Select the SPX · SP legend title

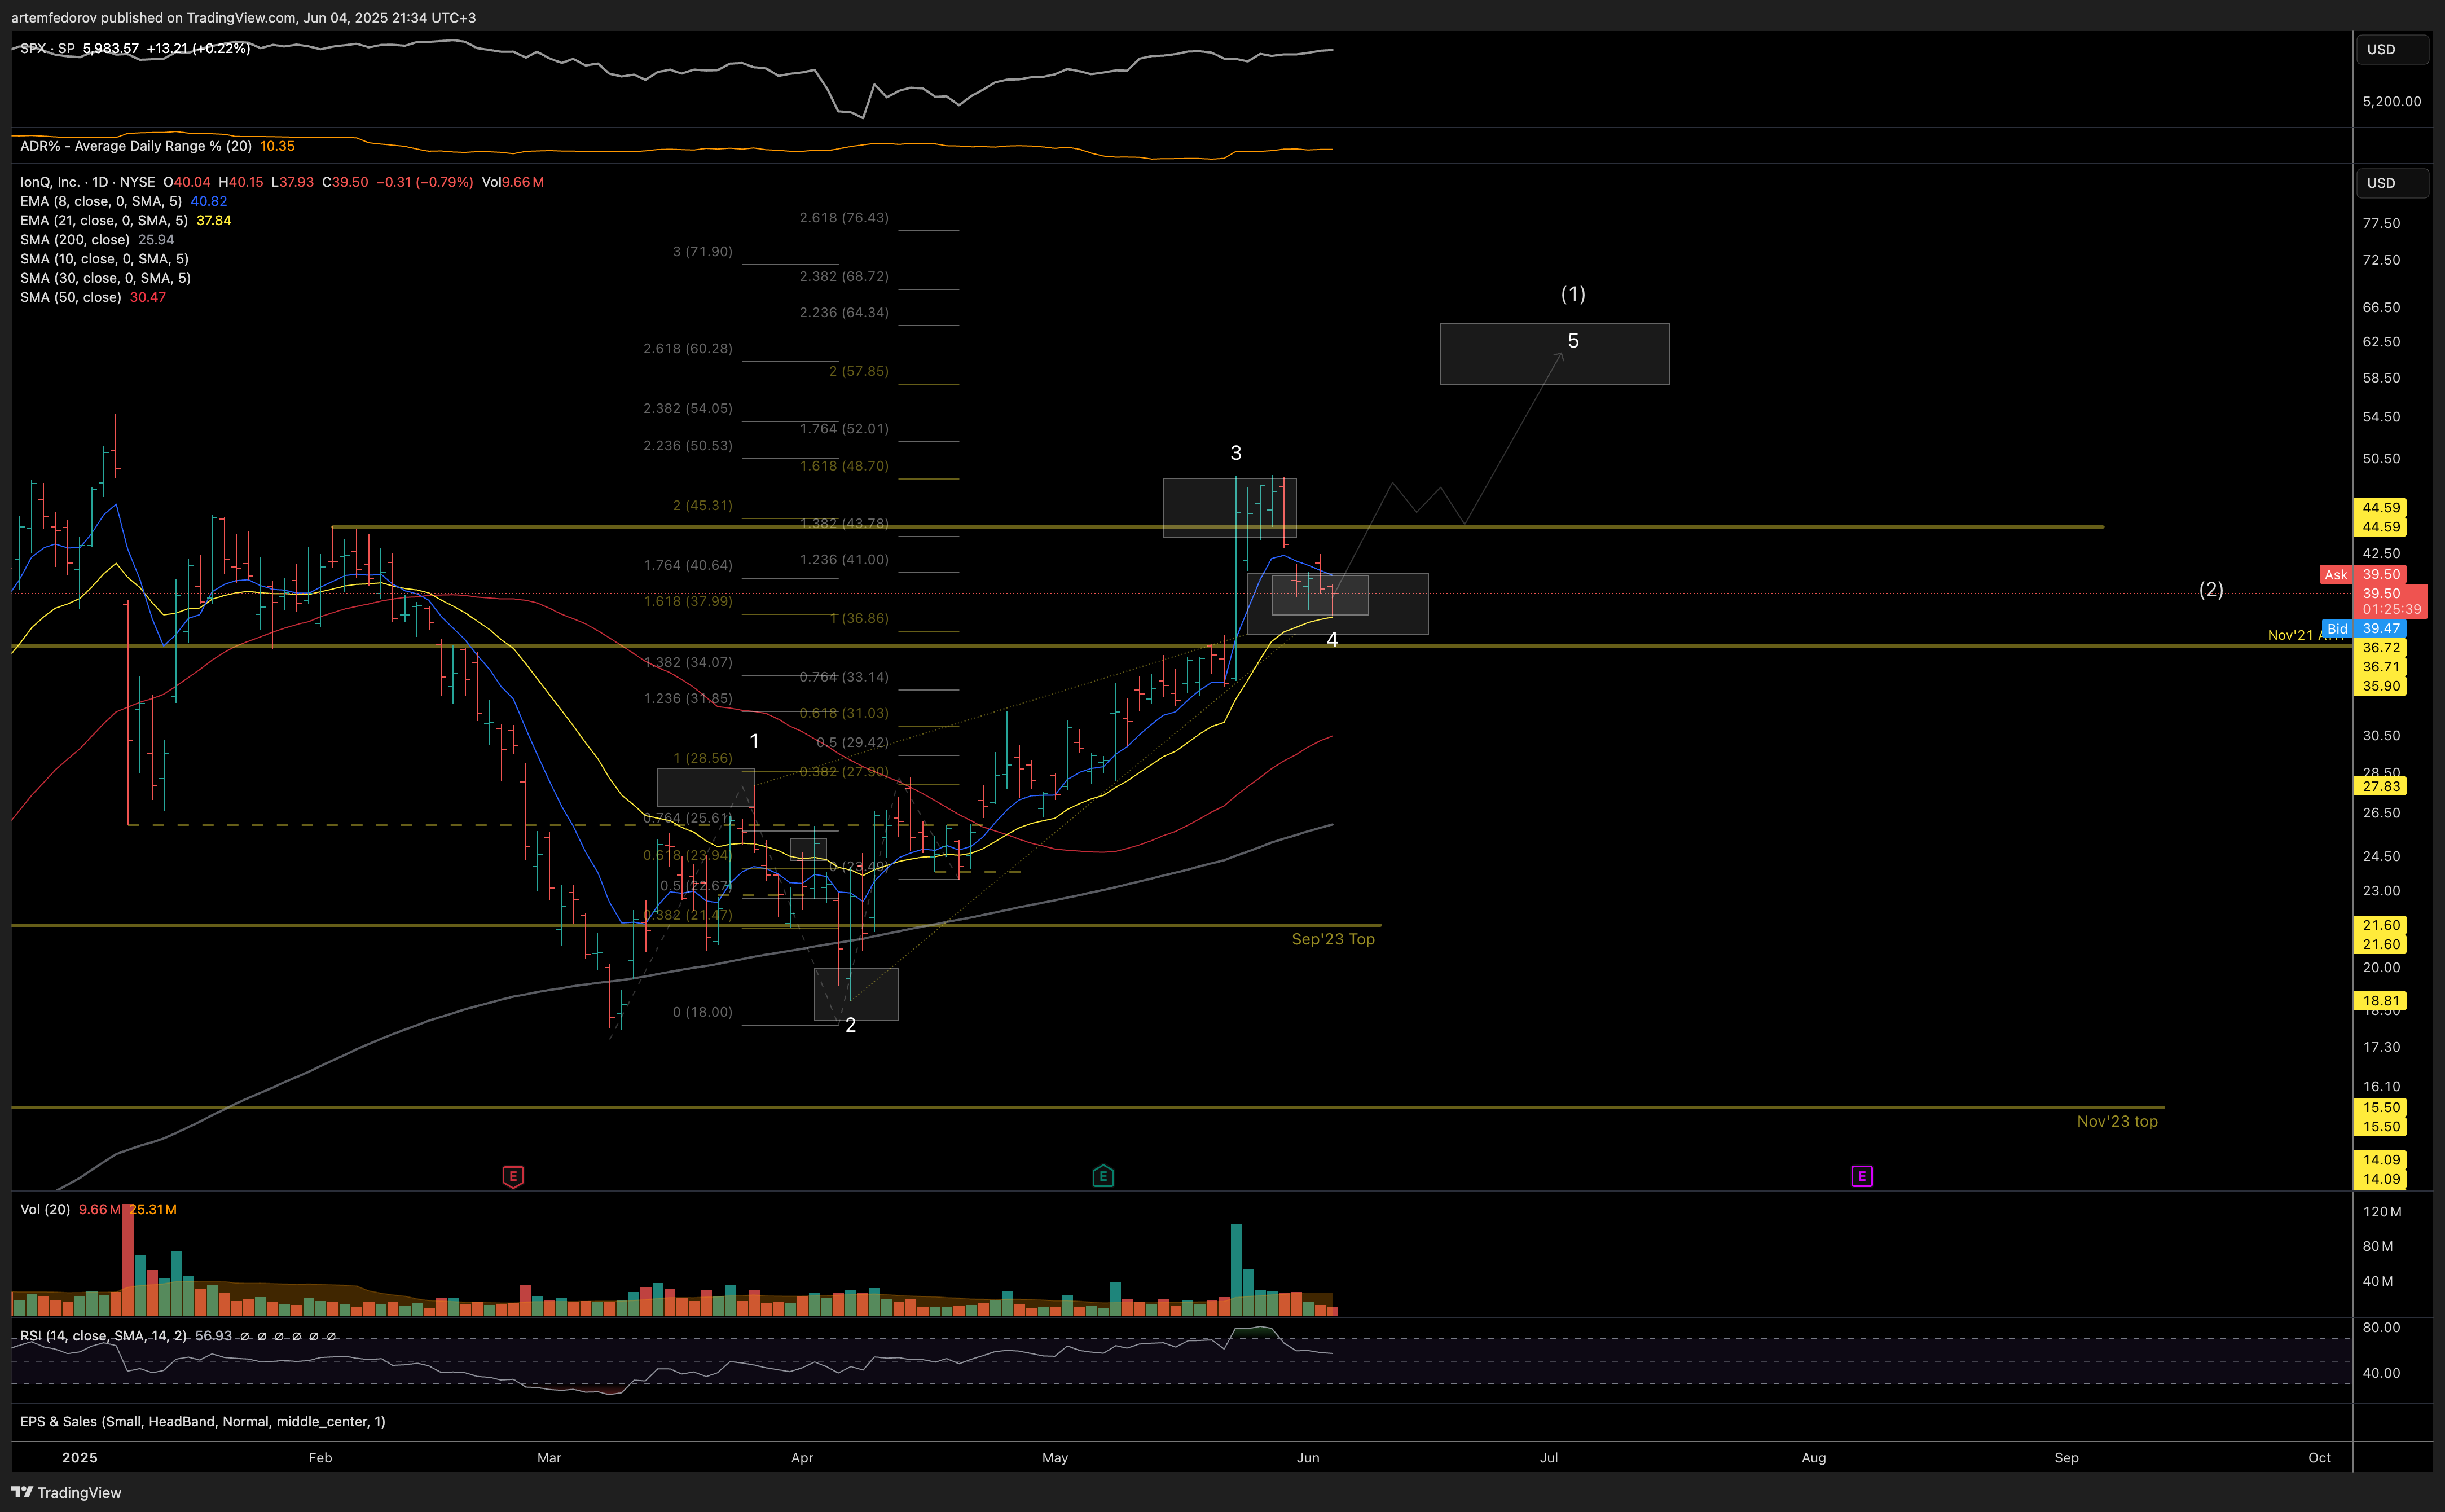tap(47, 48)
